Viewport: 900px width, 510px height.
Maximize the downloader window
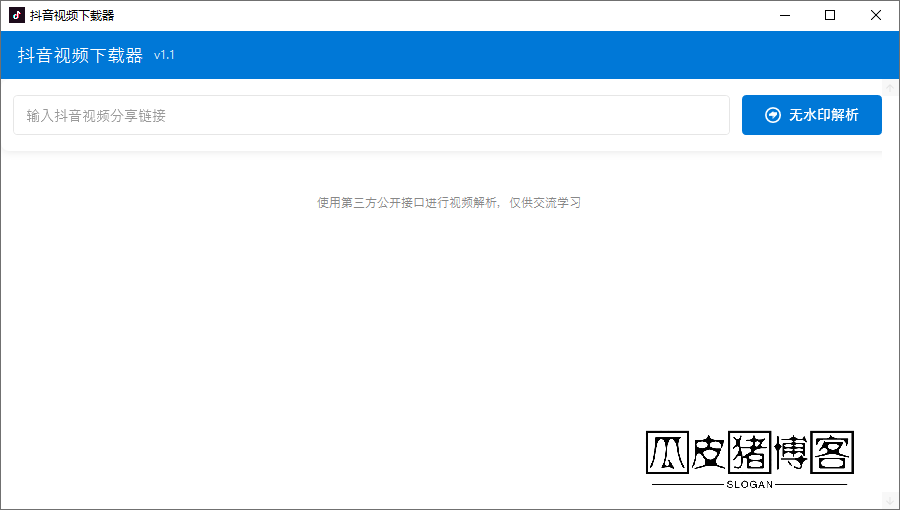[830, 15]
